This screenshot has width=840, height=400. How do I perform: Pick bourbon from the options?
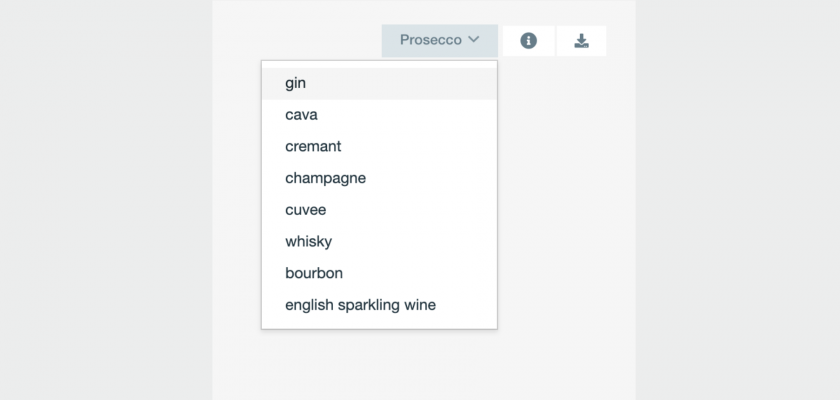[x=314, y=273]
